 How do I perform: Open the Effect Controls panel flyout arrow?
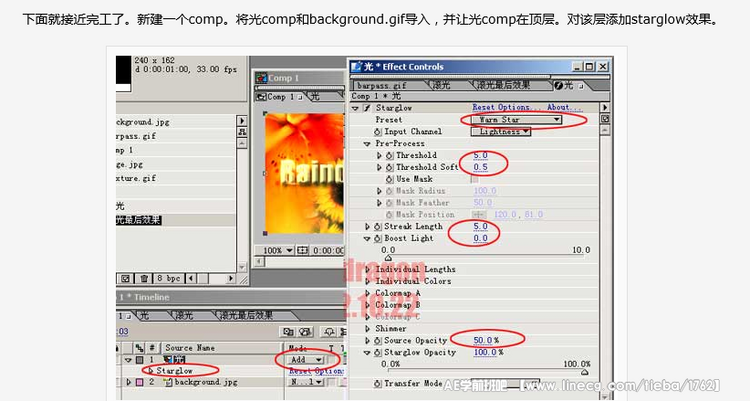pos(605,108)
